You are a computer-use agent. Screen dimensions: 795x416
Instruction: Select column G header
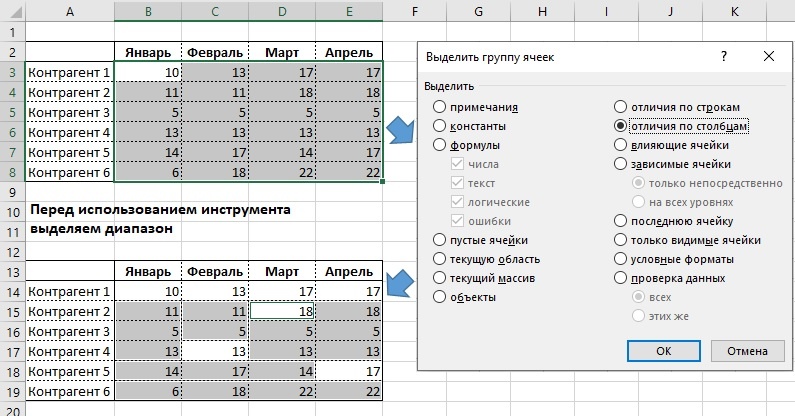click(x=479, y=11)
